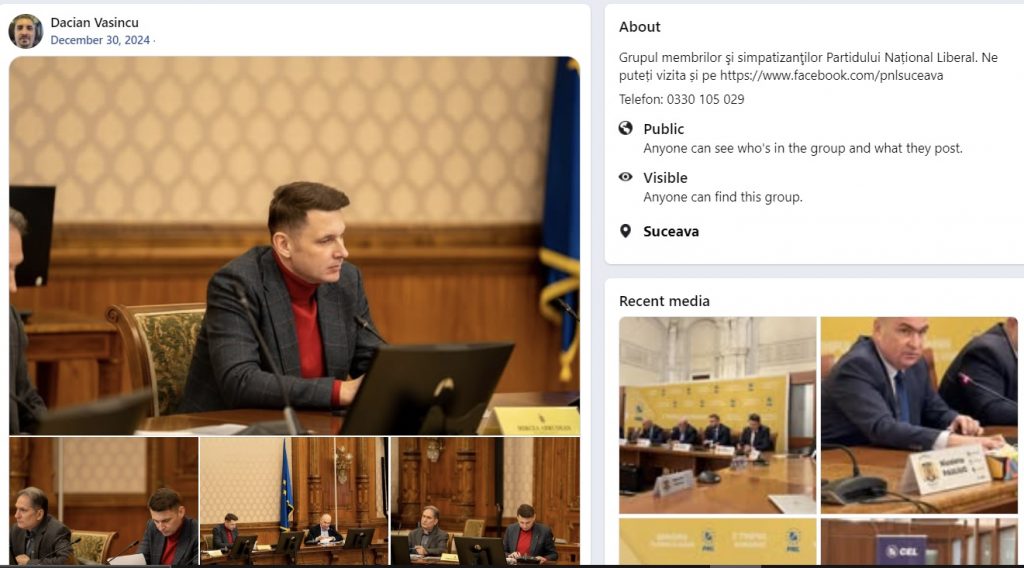
Task: Click the location pin icon beside Suceava
Action: (626, 231)
